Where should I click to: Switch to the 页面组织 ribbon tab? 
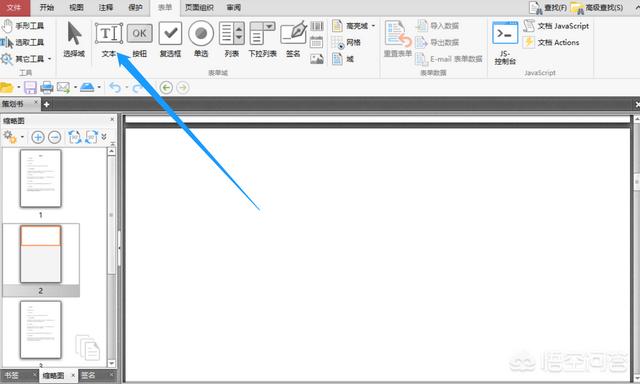[199, 7]
